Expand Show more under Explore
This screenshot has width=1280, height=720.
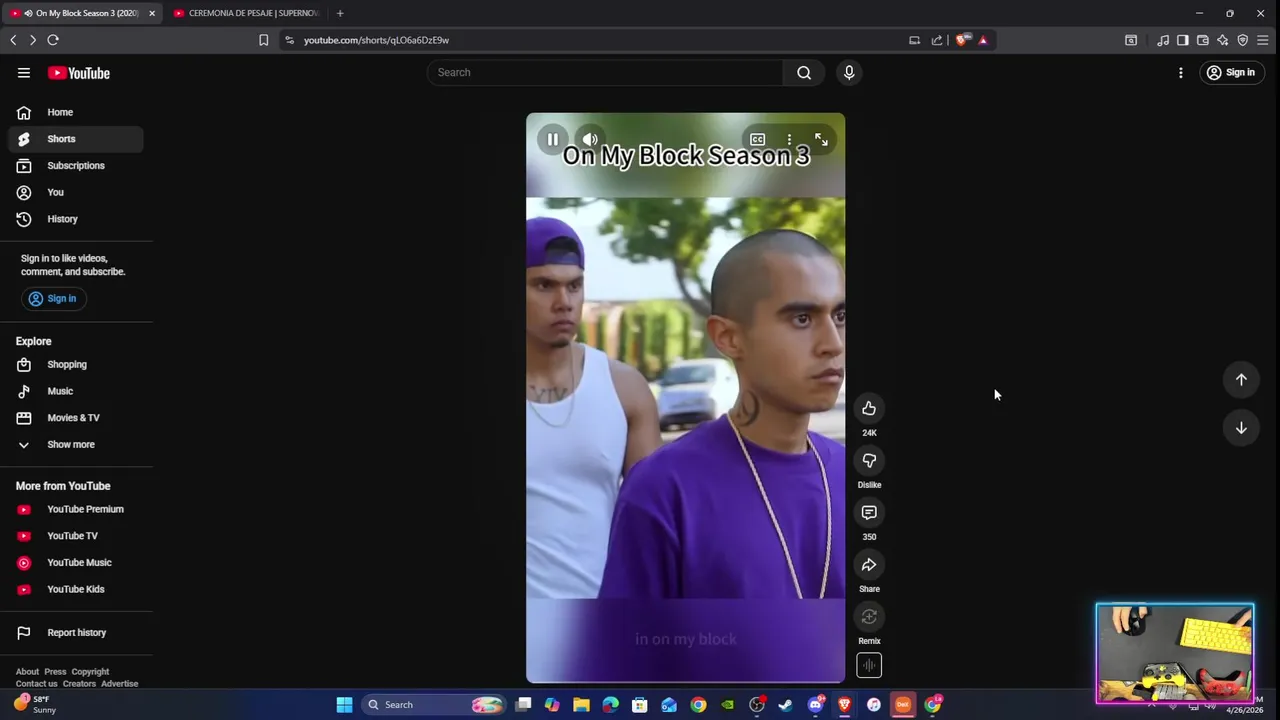76,444
